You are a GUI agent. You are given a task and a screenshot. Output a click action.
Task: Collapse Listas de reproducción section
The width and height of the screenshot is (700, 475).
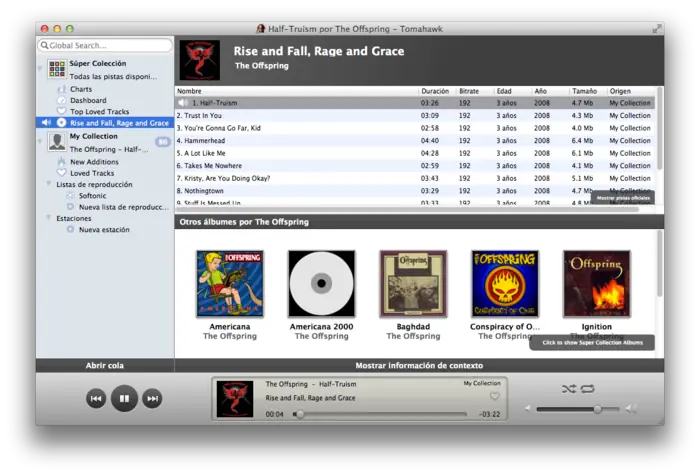(x=49, y=183)
